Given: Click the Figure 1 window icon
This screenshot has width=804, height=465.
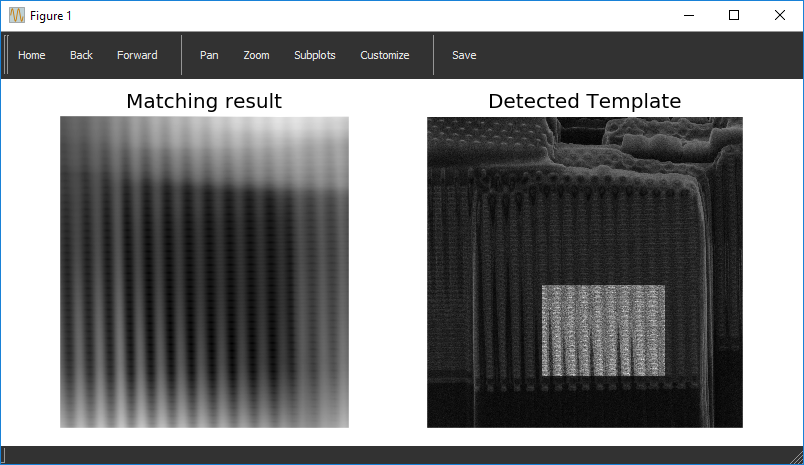Looking at the screenshot, I should (x=17, y=16).
